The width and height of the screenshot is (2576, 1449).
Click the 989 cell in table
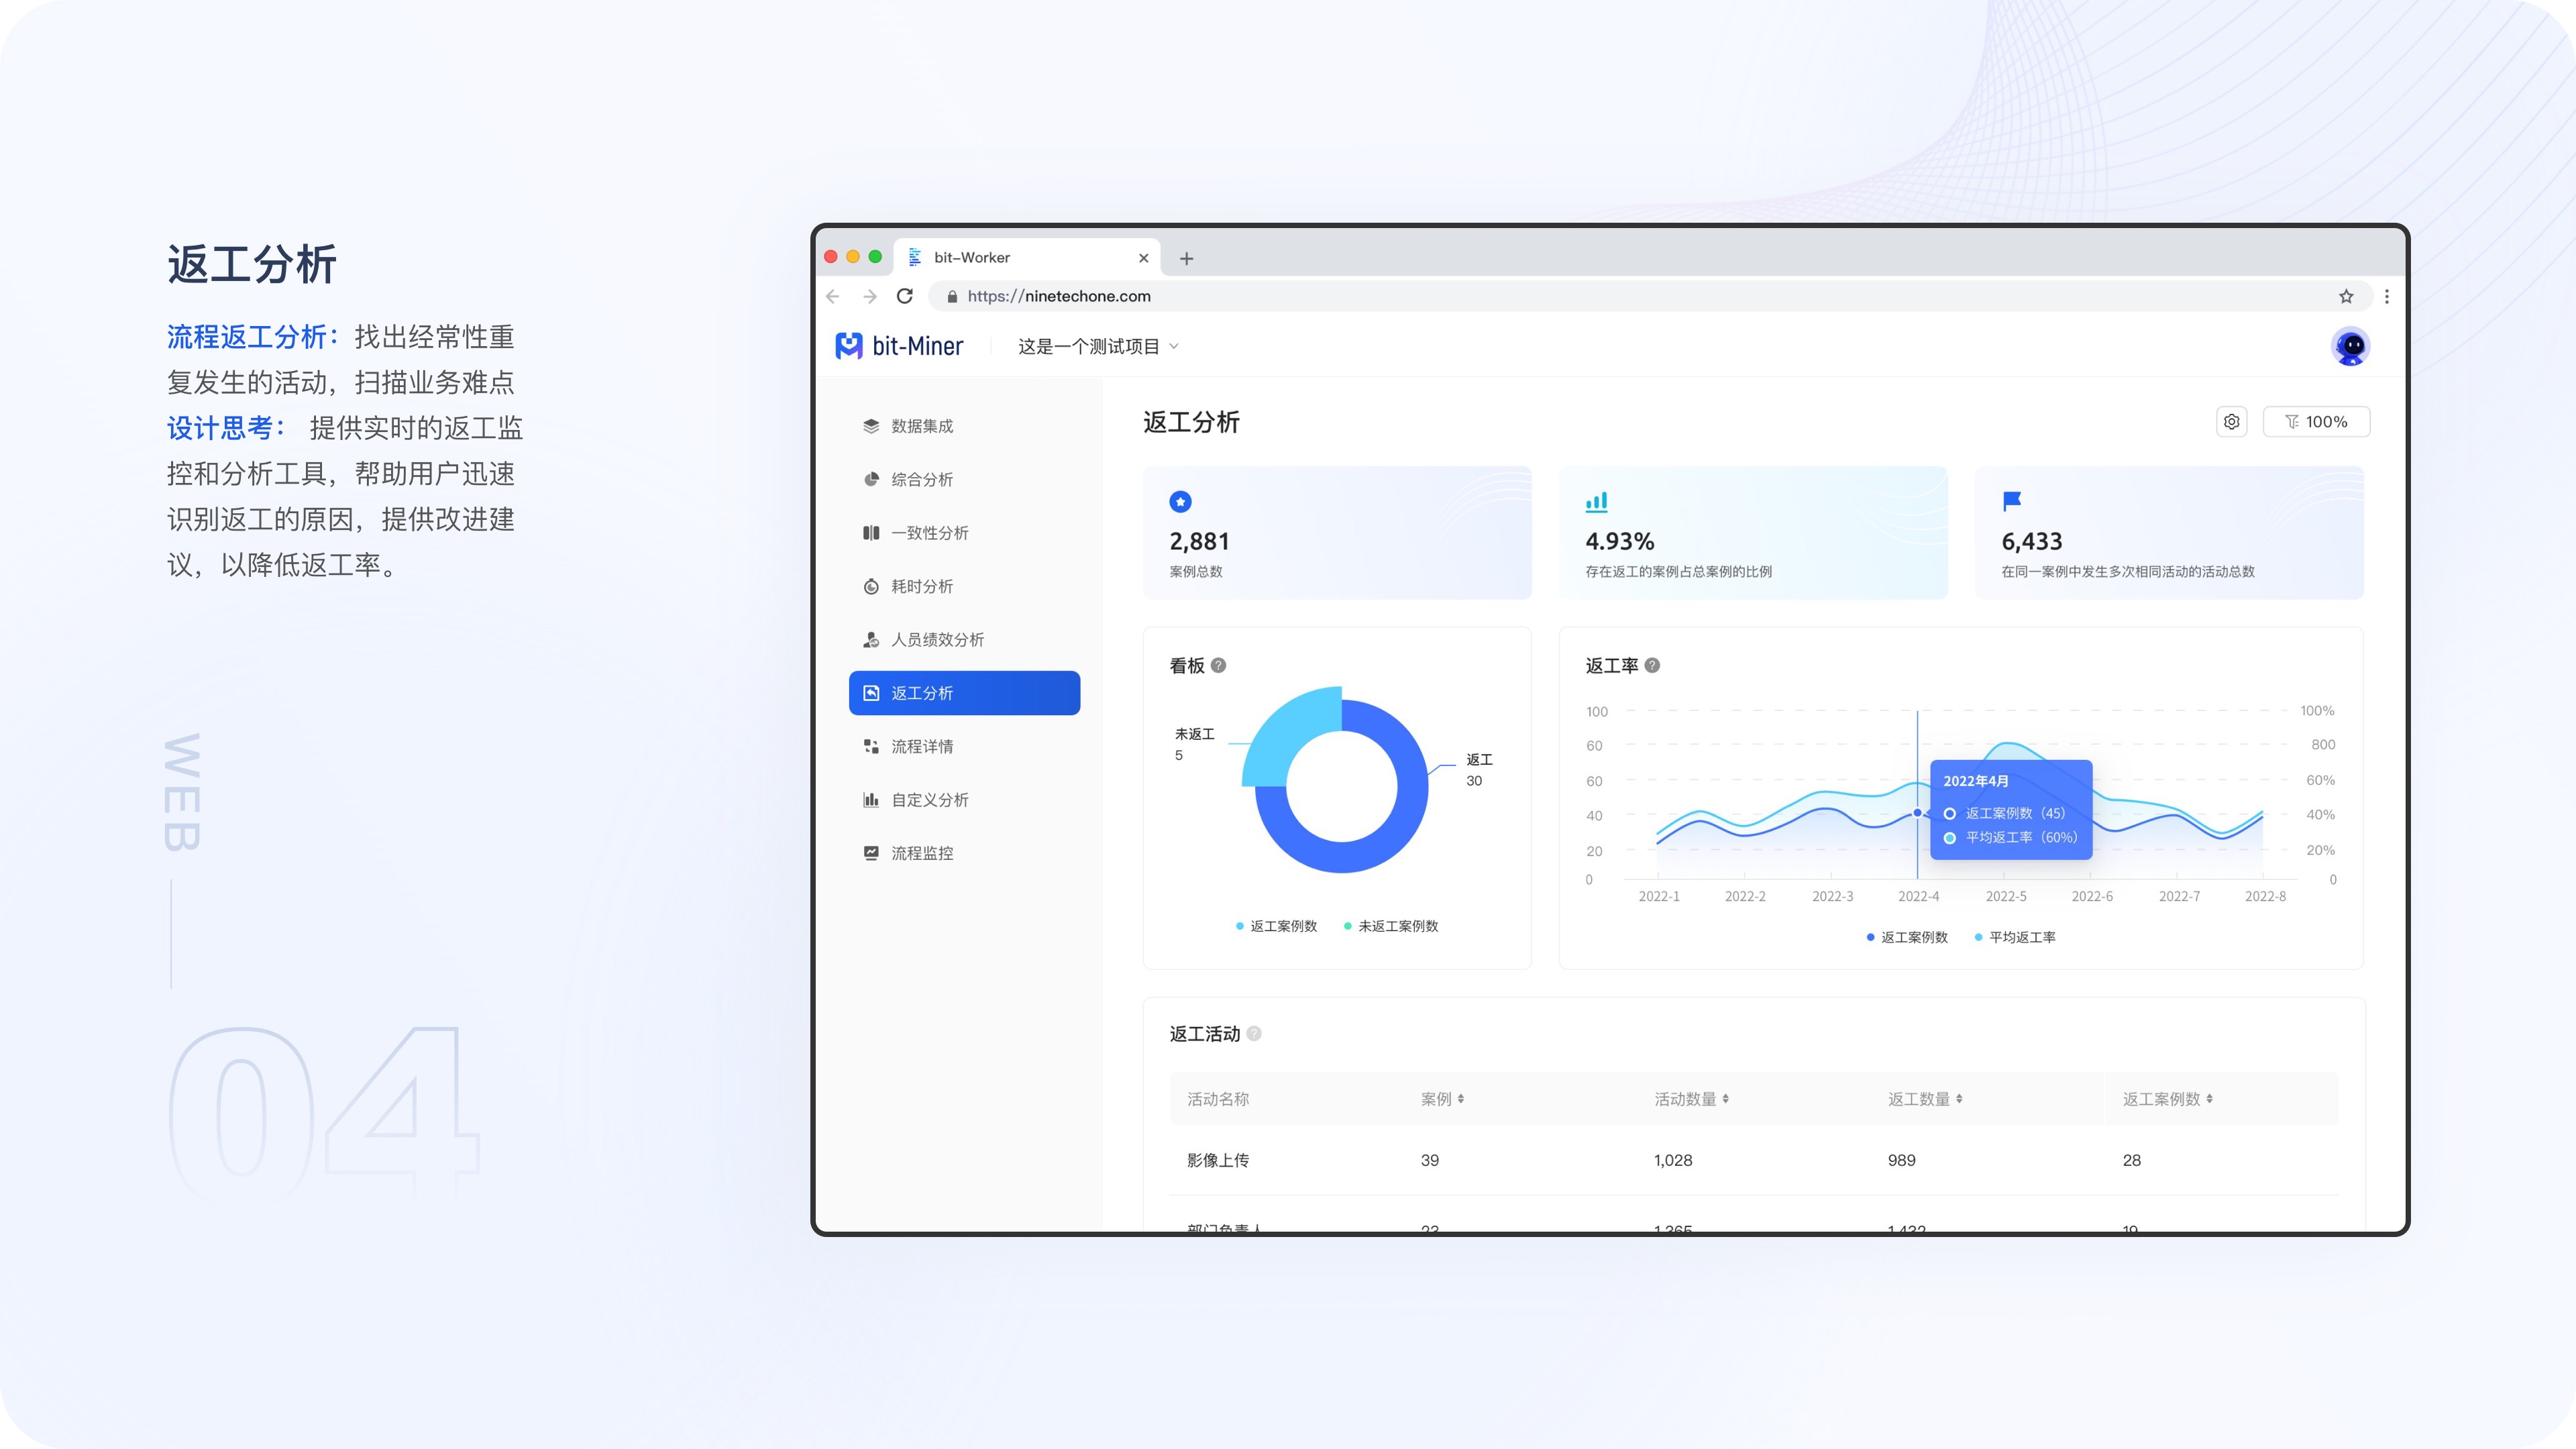click(x=1901, y=1160)
